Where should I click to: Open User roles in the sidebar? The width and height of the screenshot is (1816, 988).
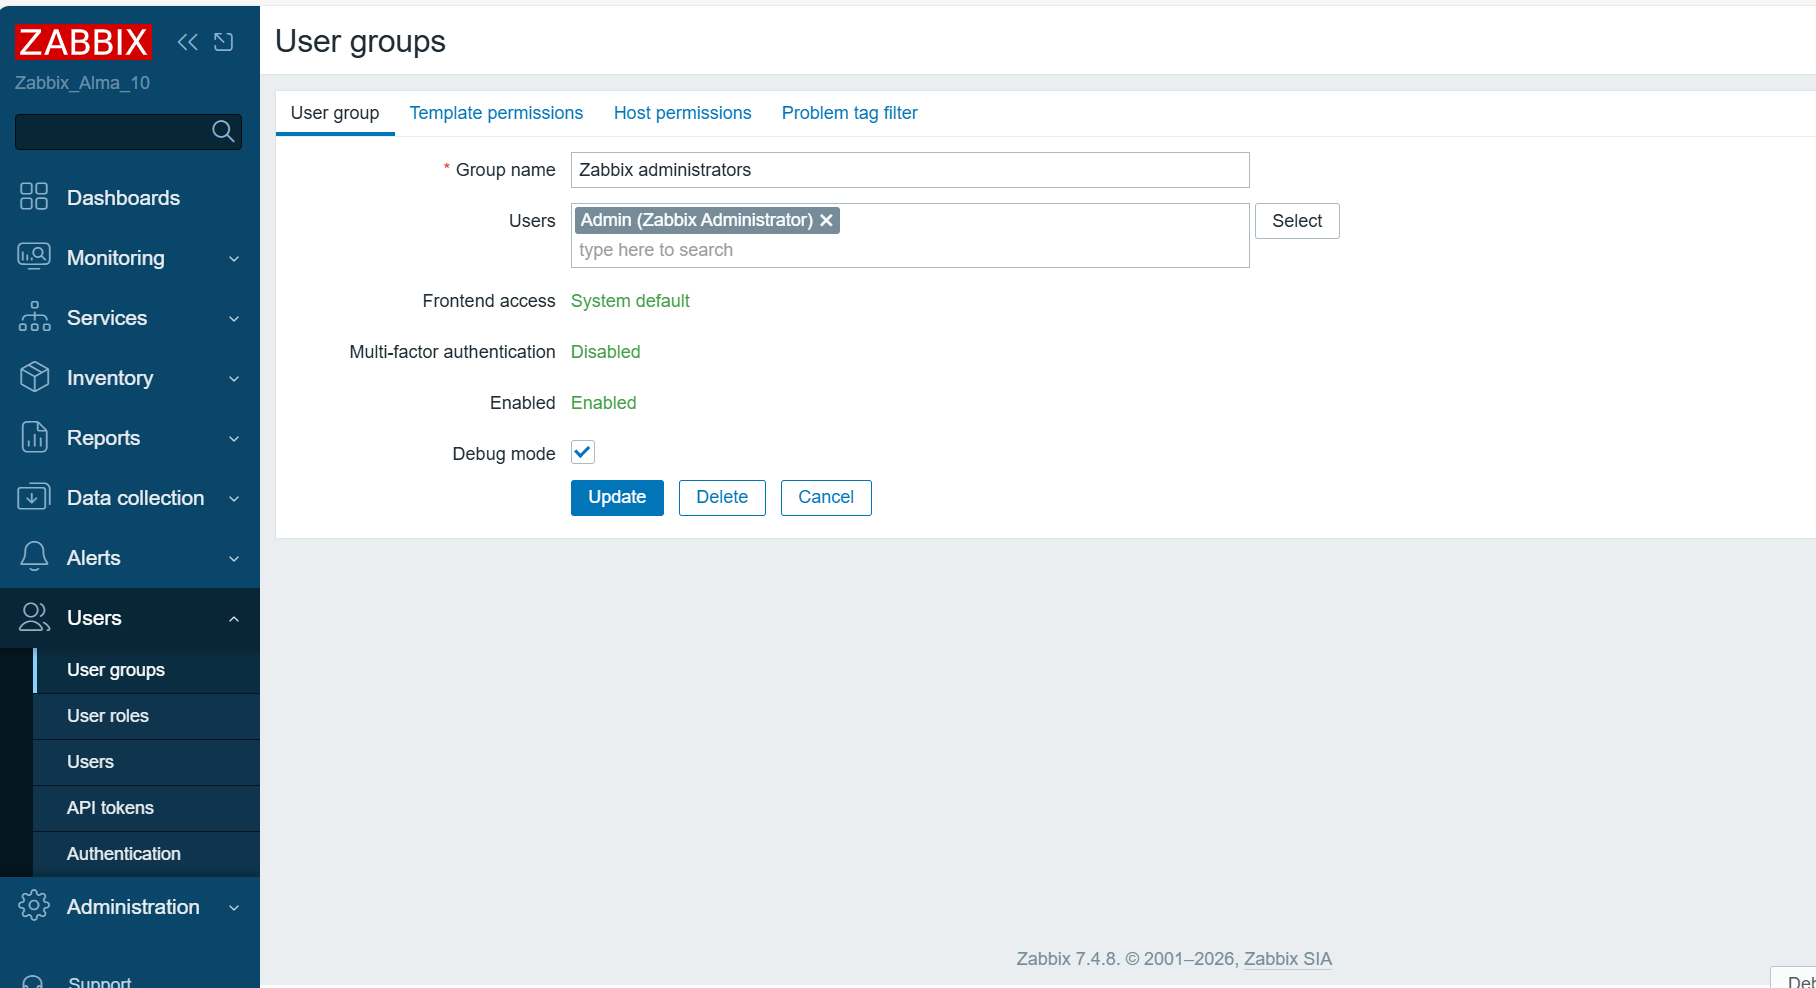(x=108, y=716)
